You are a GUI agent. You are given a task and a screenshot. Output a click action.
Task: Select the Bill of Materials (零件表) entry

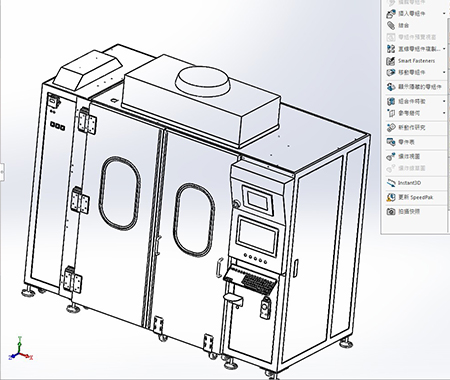[407, 142]
